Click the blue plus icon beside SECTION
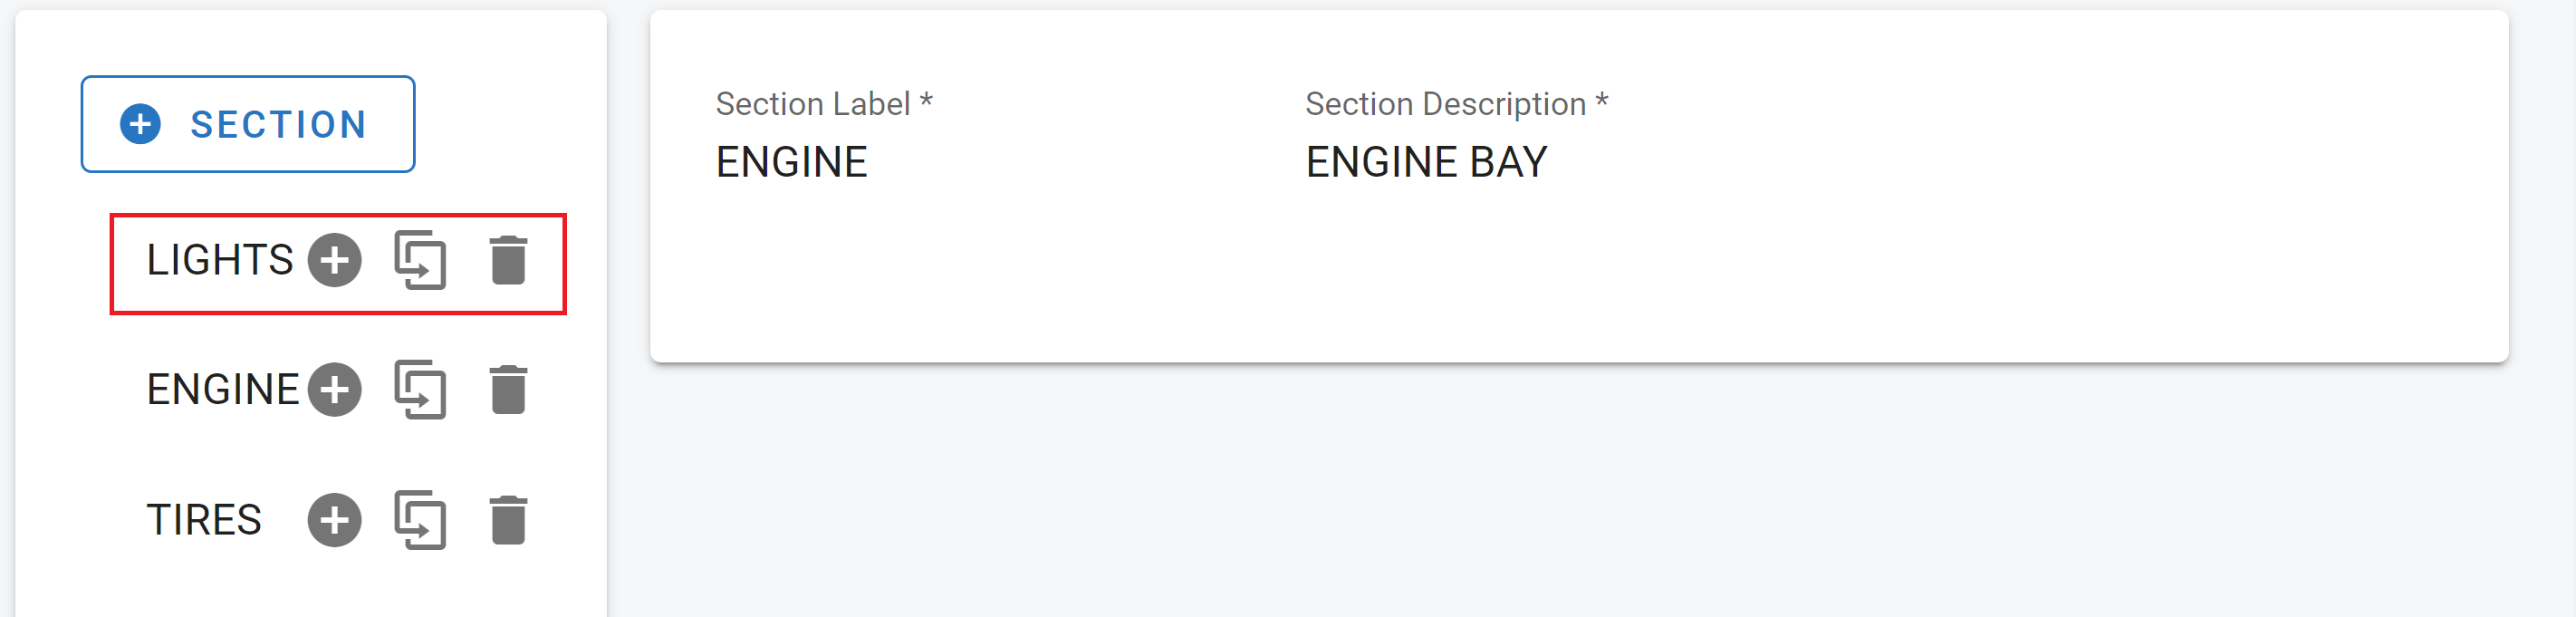The width and height of the screenshot is (2576, 617). [x=140, y=124]
